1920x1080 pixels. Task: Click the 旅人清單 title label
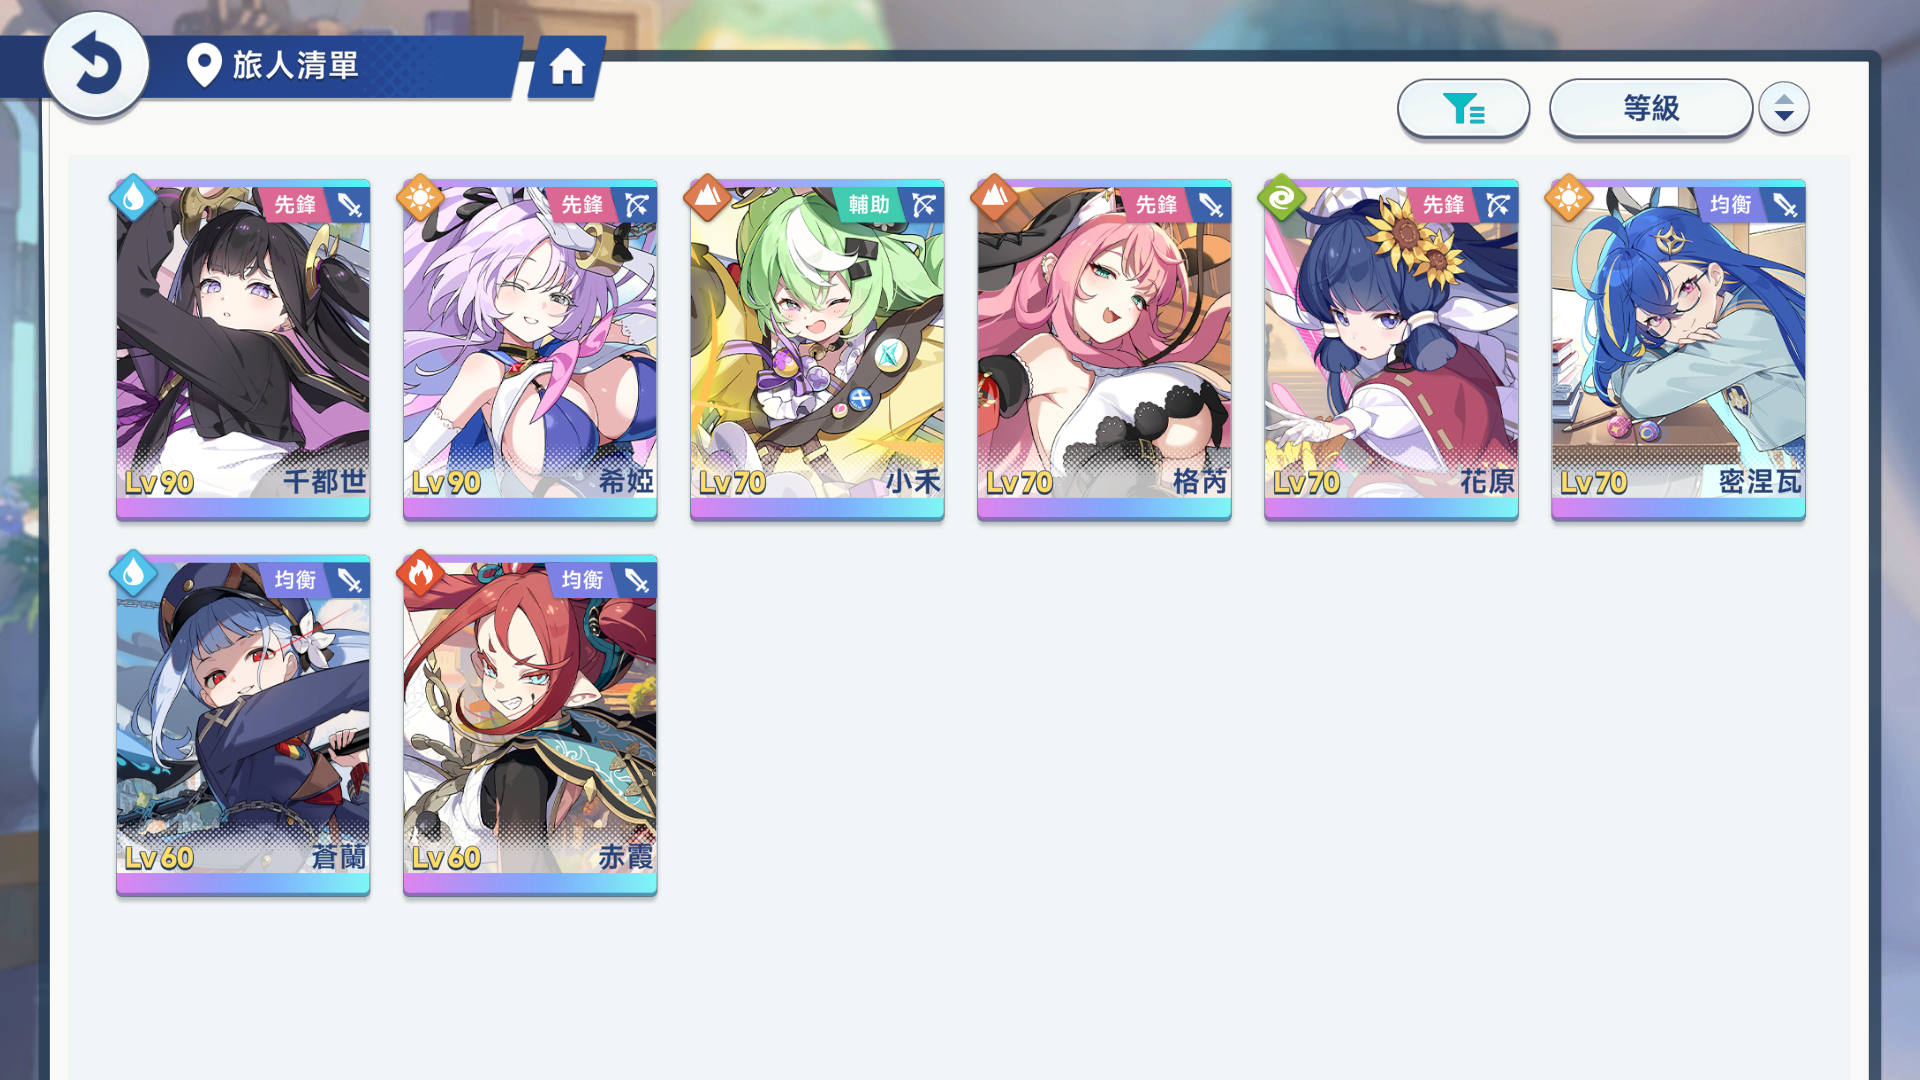295,66
